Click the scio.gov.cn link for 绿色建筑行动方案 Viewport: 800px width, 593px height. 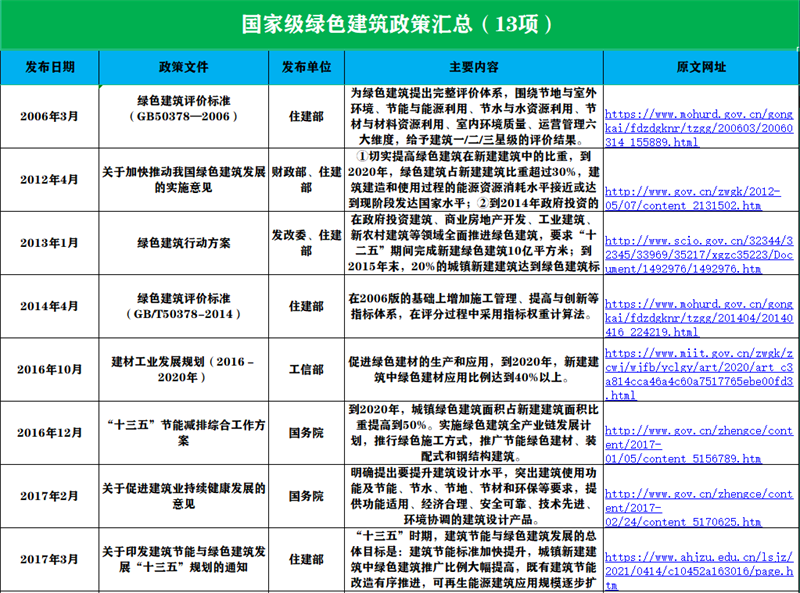[698, 255]
